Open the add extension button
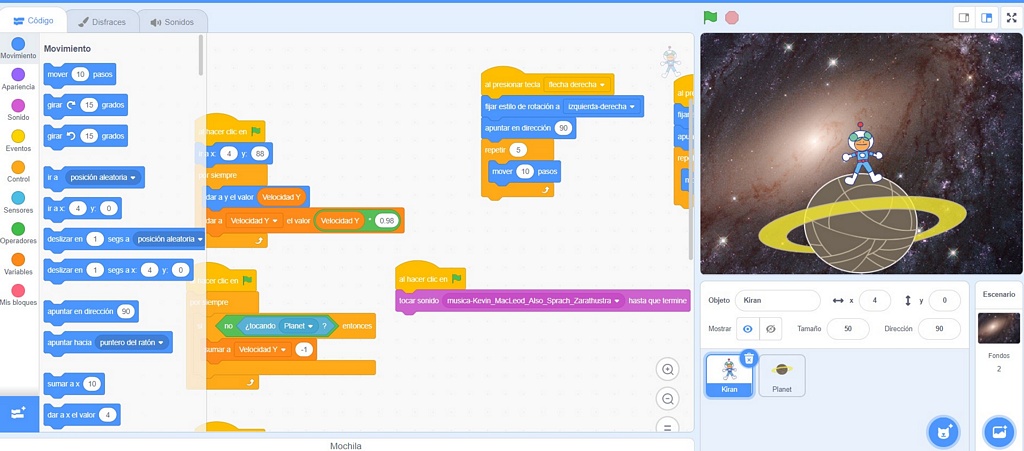This screenshot has width=1024, height=451. 19,413
